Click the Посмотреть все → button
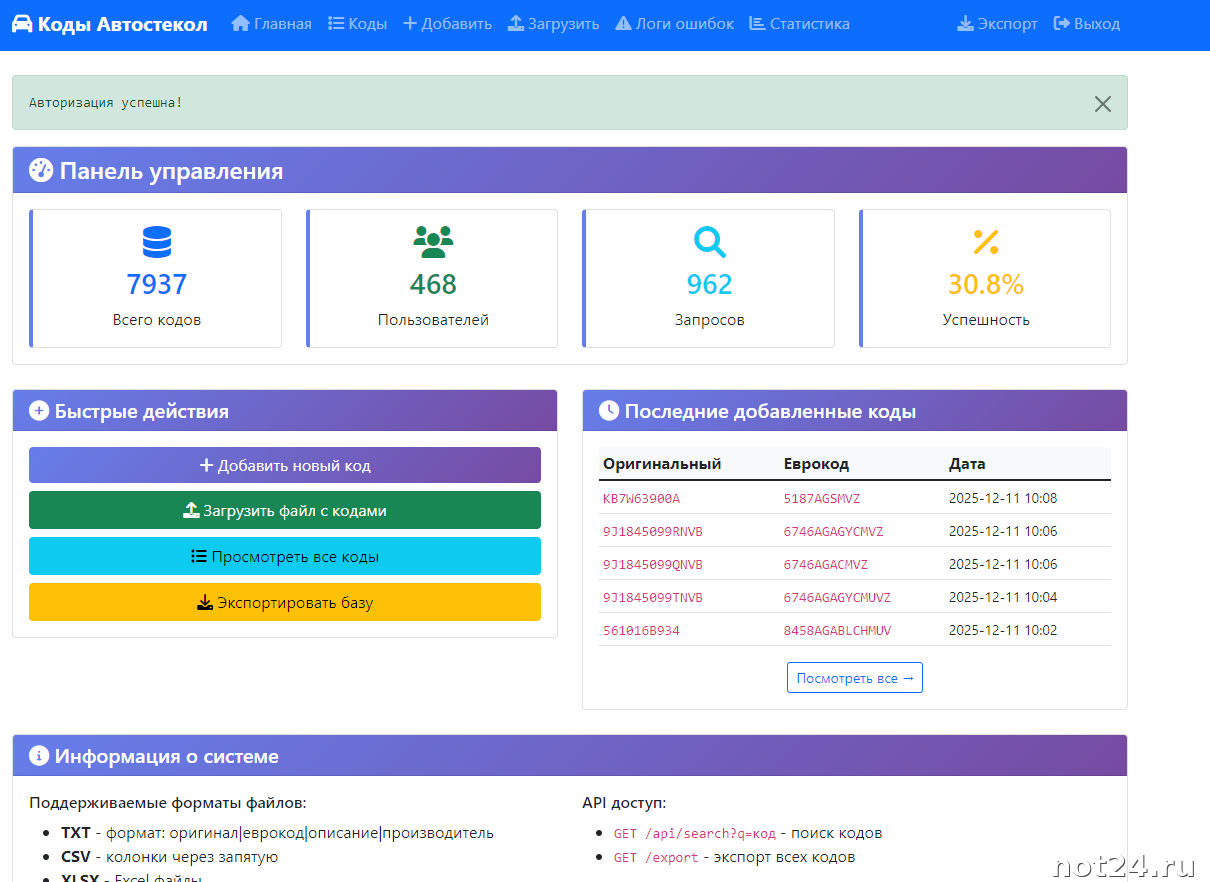The image size is (1210, 882). 855,677
